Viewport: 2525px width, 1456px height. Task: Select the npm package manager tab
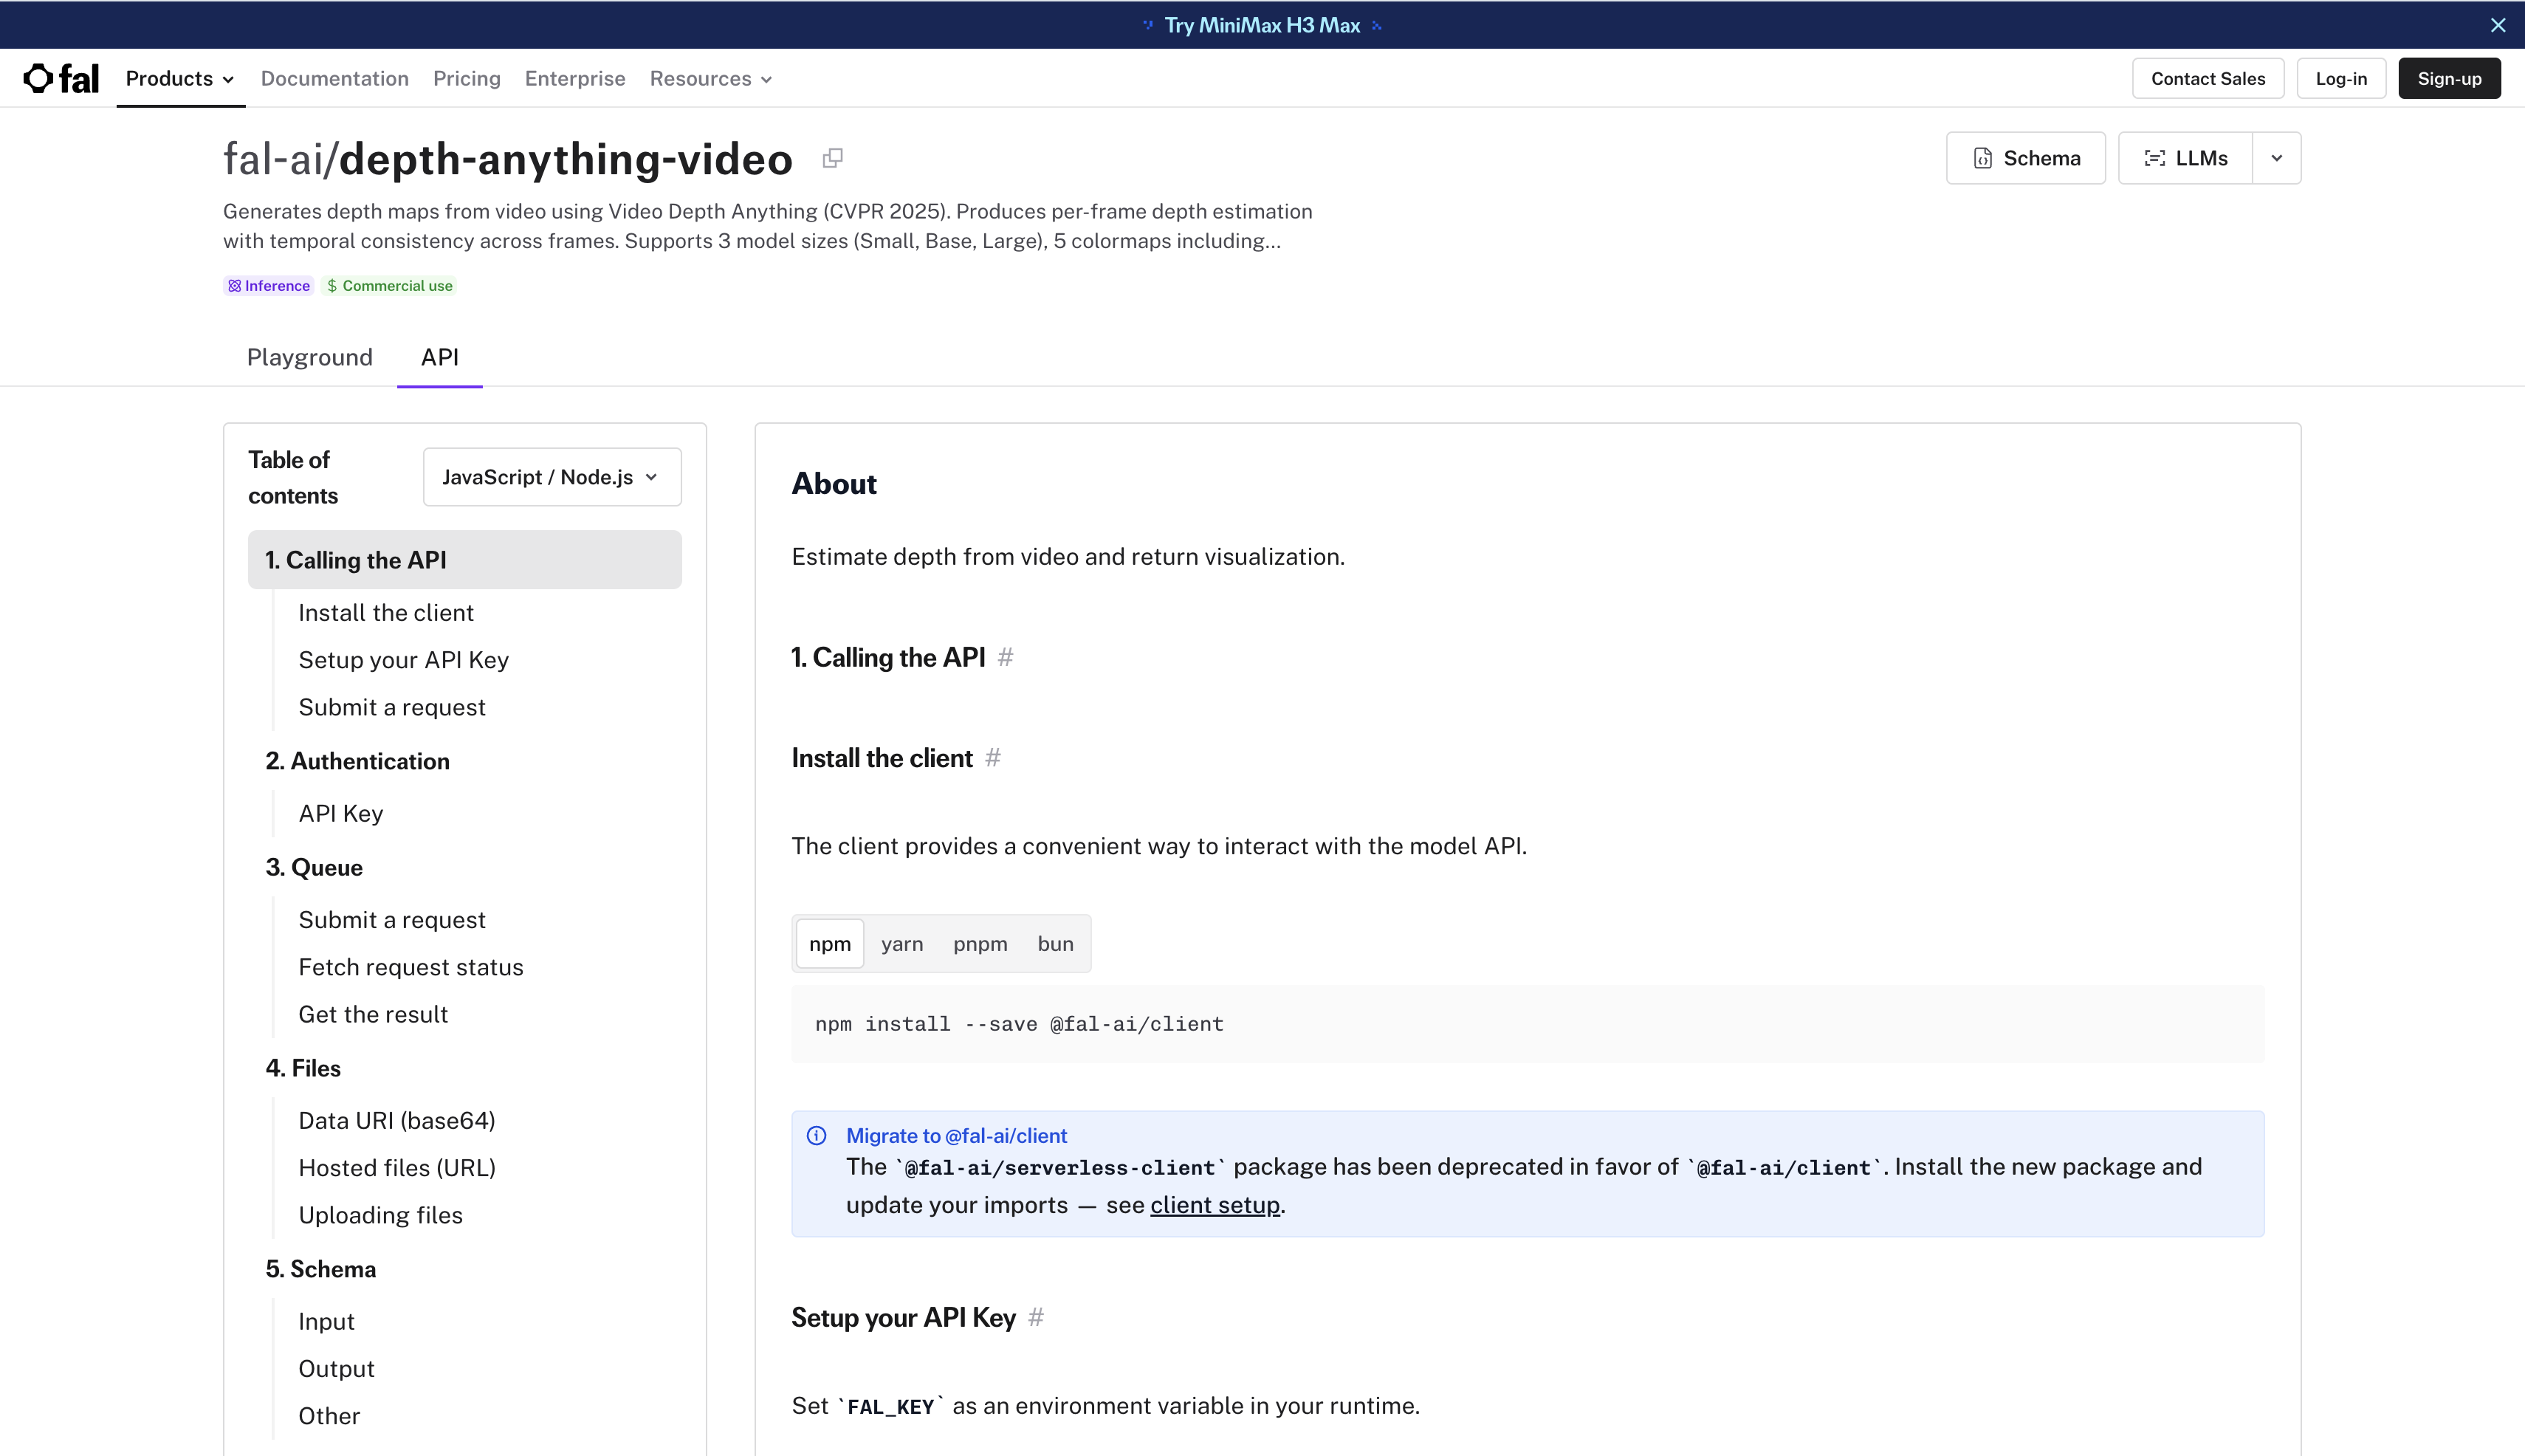830,944
